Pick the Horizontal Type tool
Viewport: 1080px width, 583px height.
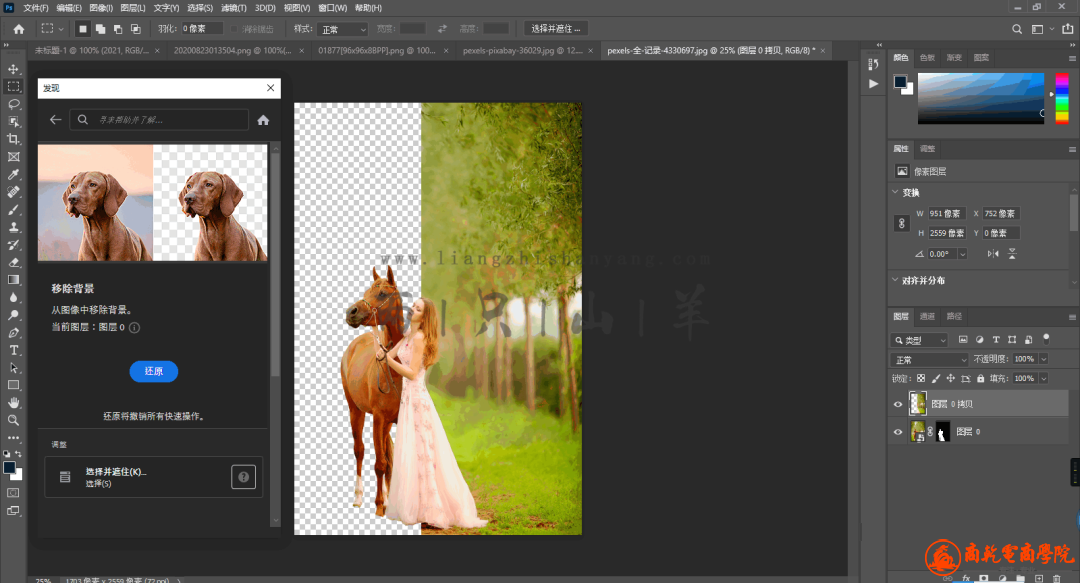point(14,350)
